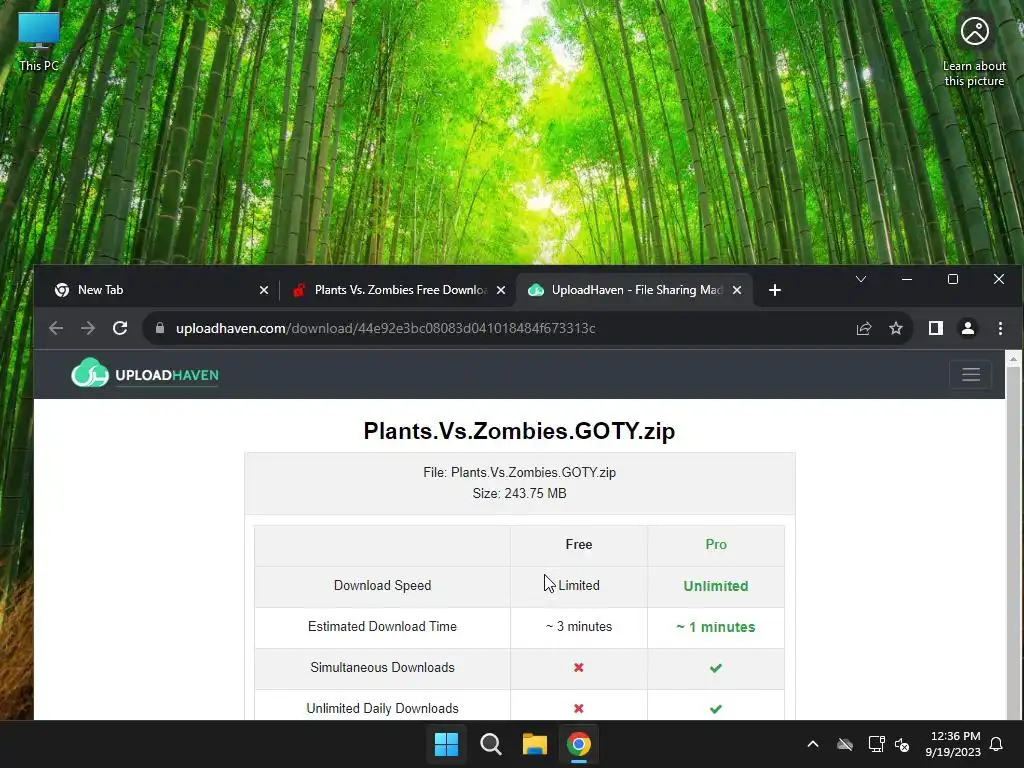Open taskbar Search

coord(490,744)
